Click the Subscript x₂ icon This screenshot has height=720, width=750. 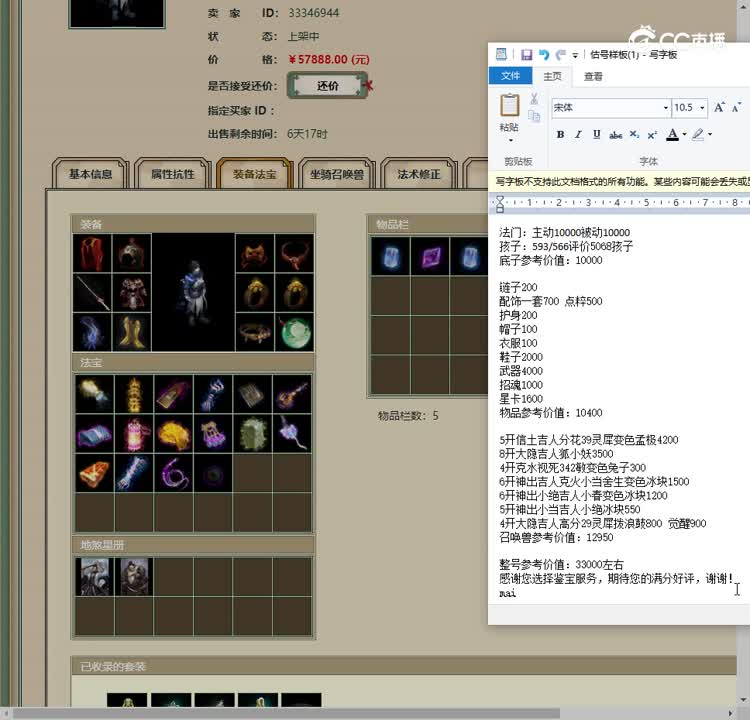pyautogui.click(x=634, y=135)
